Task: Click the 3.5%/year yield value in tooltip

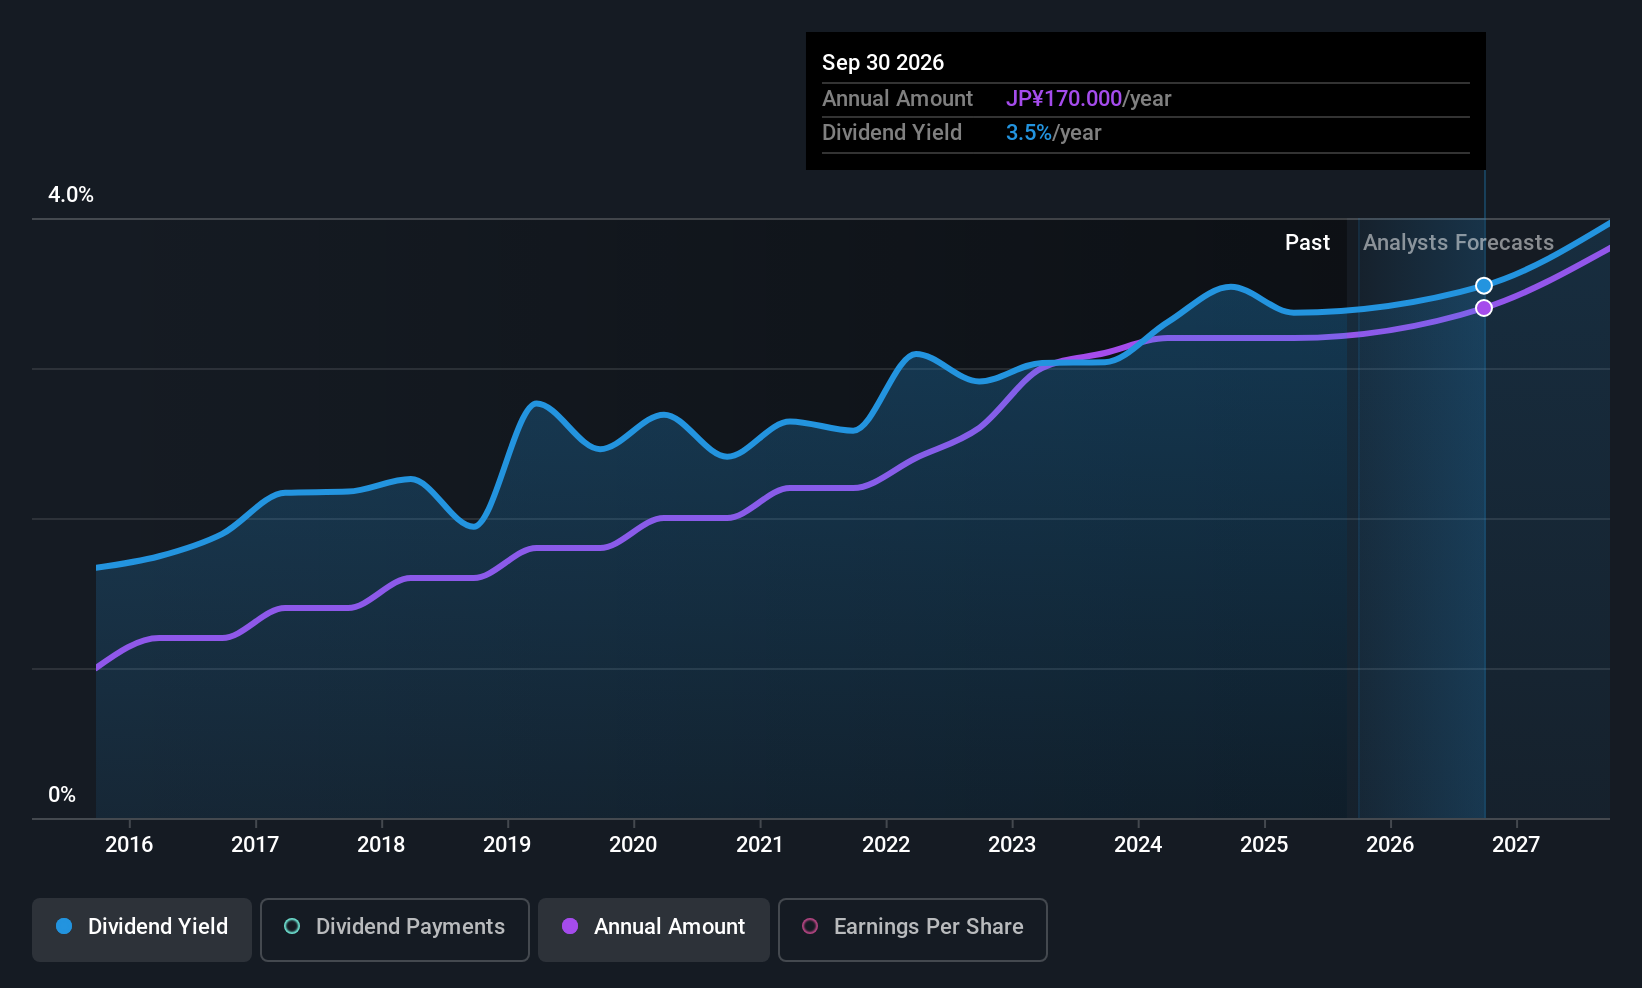Action: pos(1053,133)
